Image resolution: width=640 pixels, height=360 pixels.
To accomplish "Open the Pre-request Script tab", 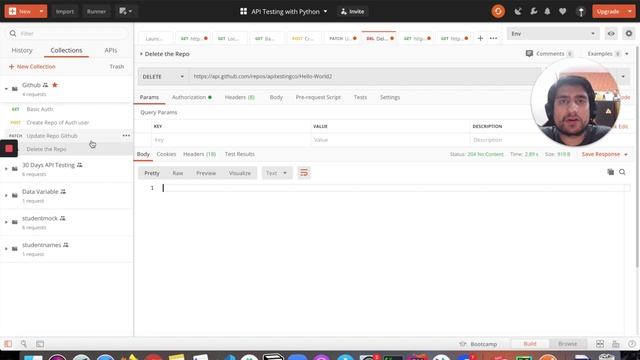I will click(318, 97).
